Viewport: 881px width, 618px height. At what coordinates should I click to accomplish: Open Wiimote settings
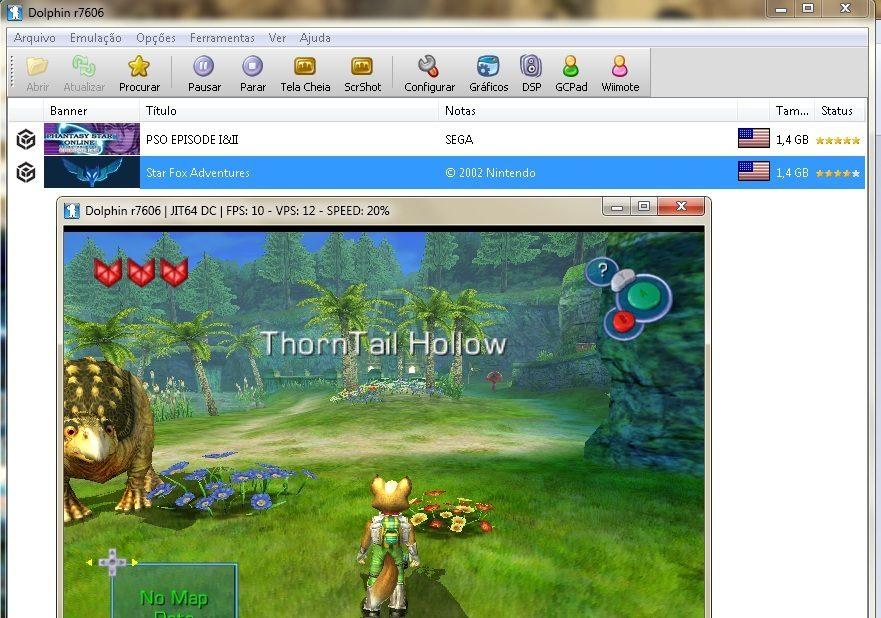tap(620, 74)
